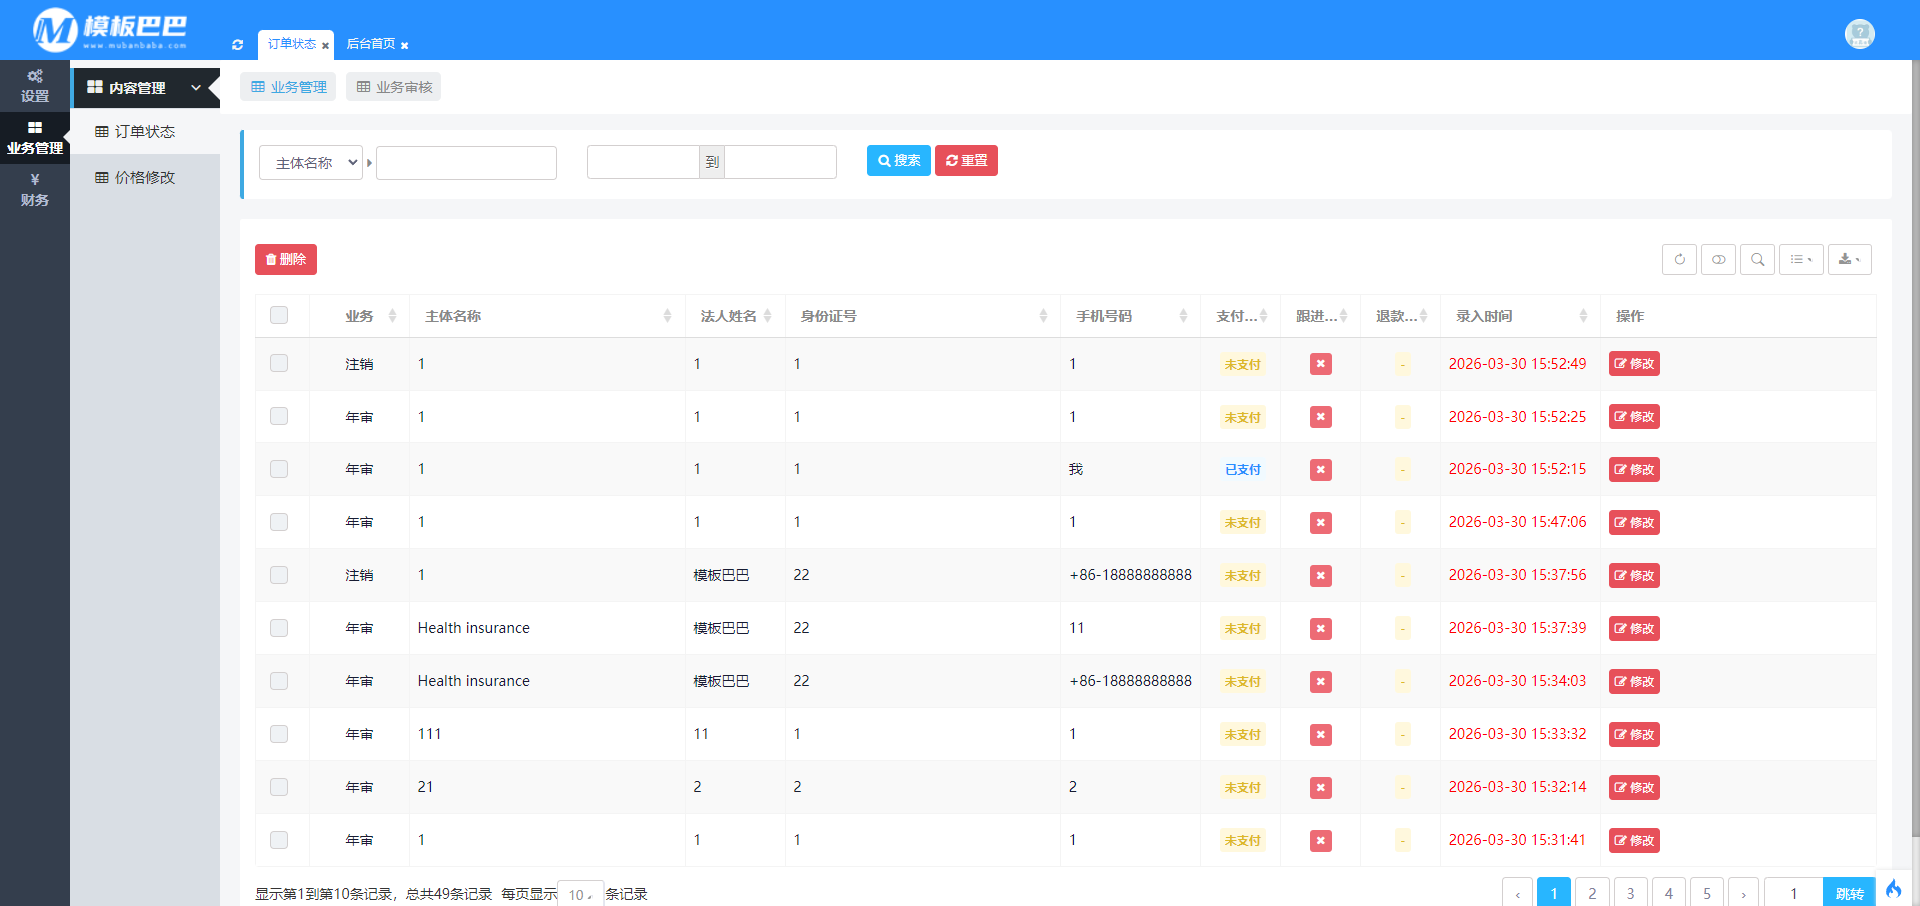Toggle card view in the table toolbar
1920x906 pixels.
1718,260
